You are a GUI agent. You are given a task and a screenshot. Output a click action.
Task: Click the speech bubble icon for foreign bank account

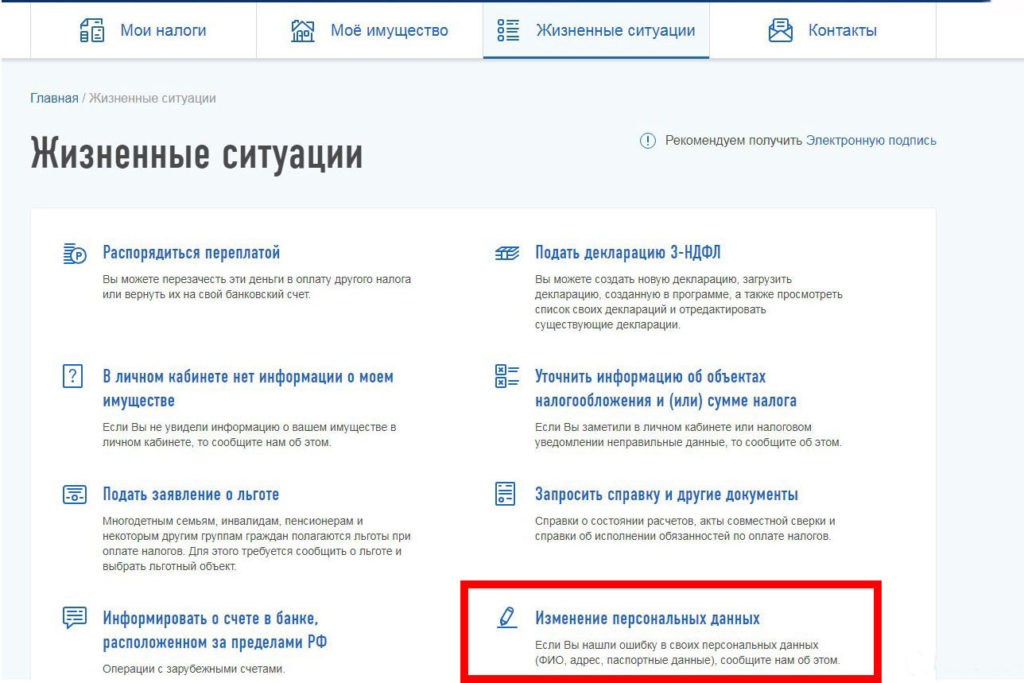pos(74,618)
